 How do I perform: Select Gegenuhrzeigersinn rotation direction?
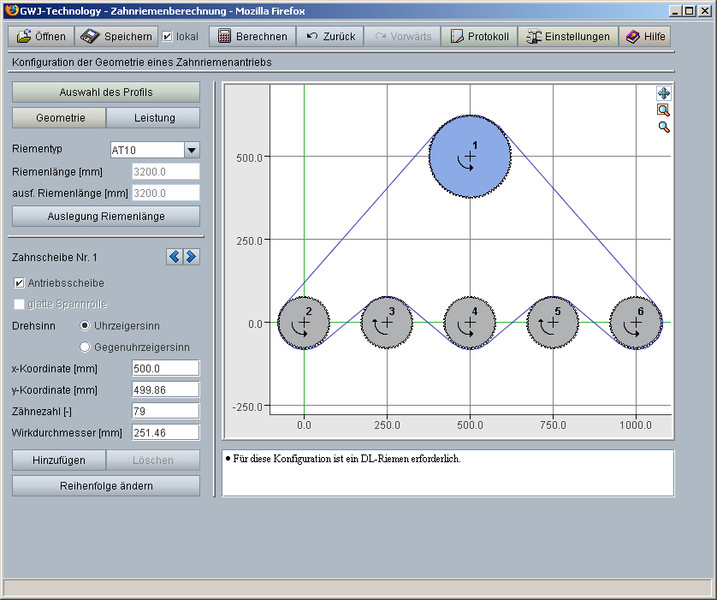(85, 345)
